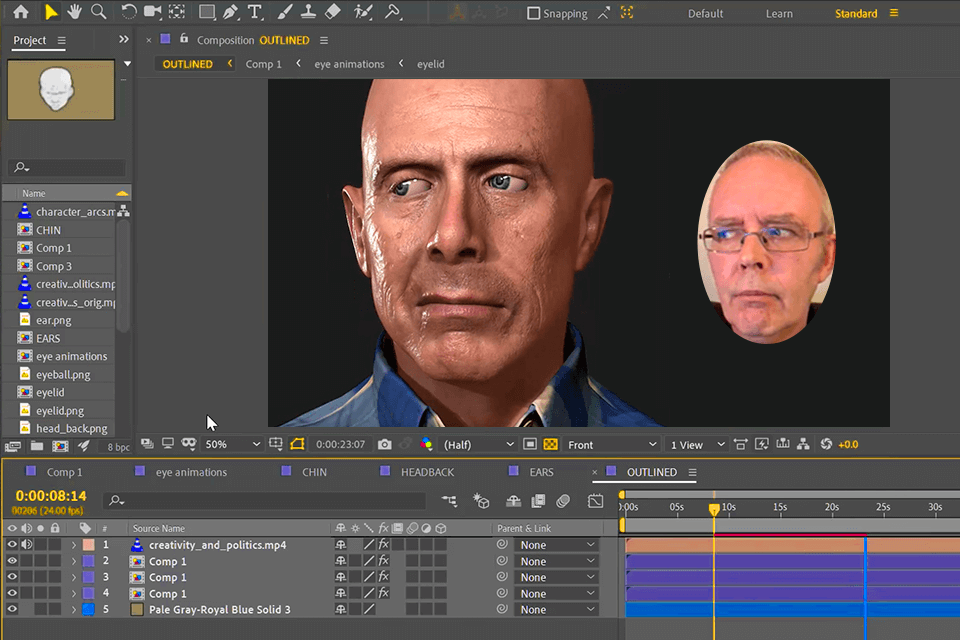Enable Motion Blur for the composition

(563, 502)
